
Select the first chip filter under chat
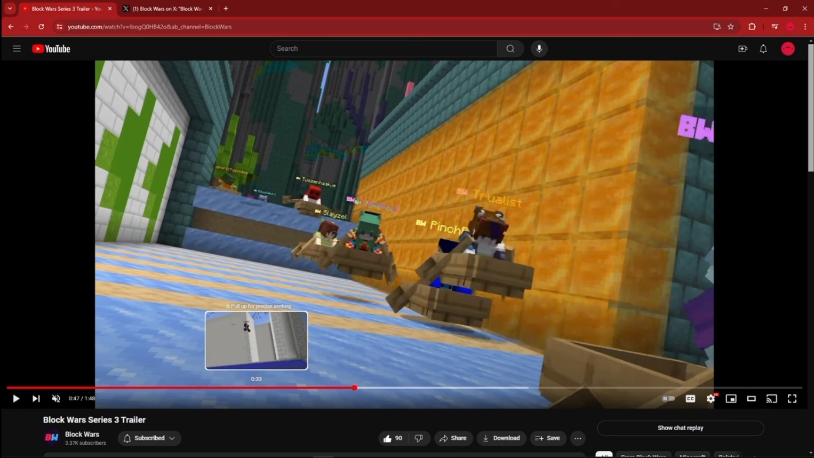[604, 455]
